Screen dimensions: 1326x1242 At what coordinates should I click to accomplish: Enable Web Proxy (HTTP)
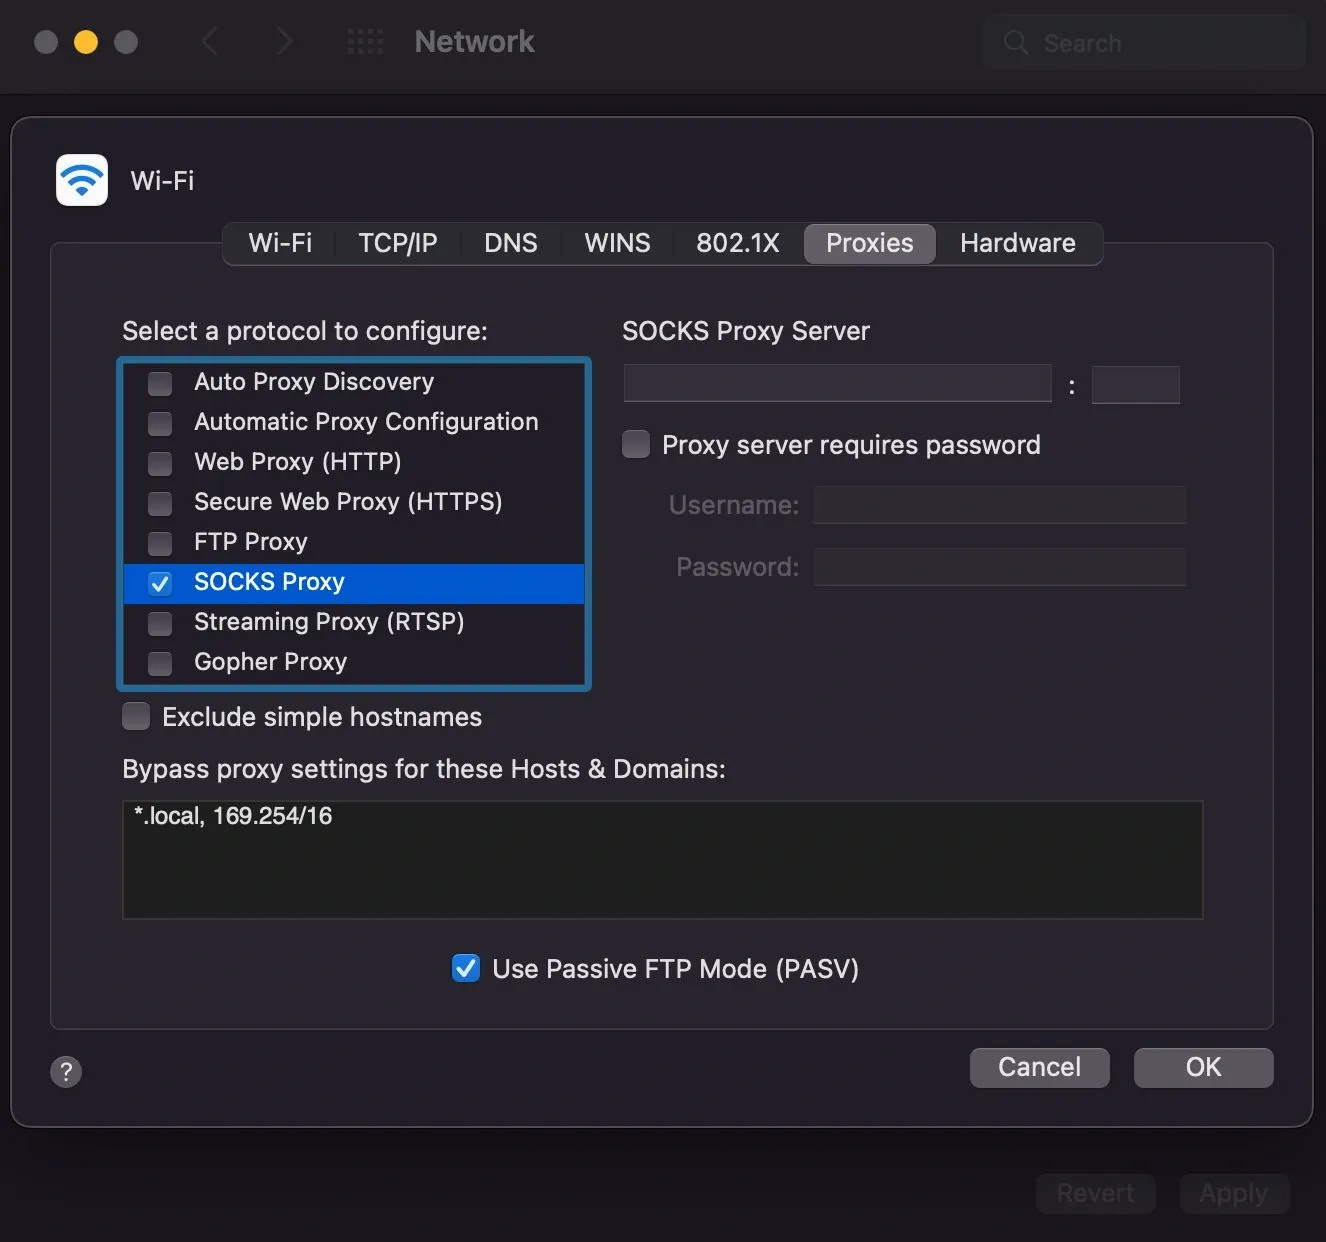160,463
